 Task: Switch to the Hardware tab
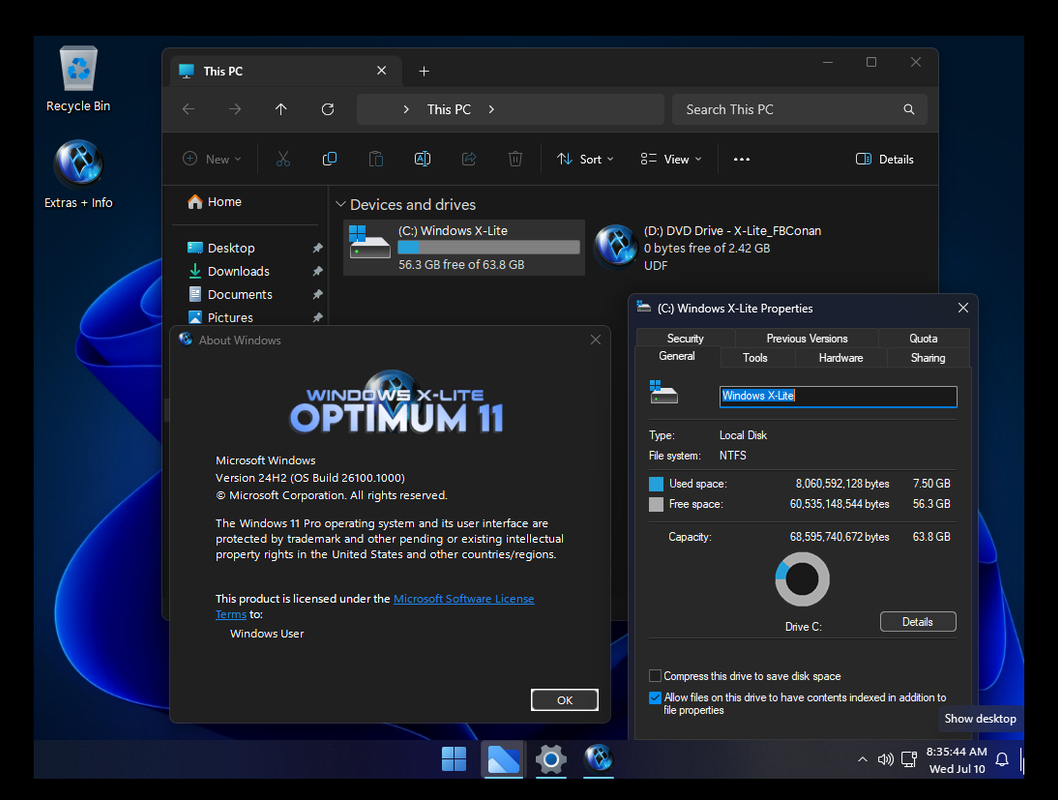click(x=841, y=358)
